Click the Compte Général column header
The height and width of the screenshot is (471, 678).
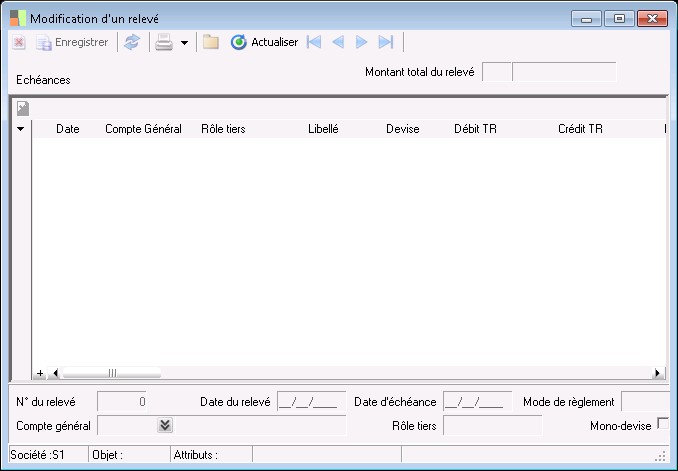[x=143, y=129]
